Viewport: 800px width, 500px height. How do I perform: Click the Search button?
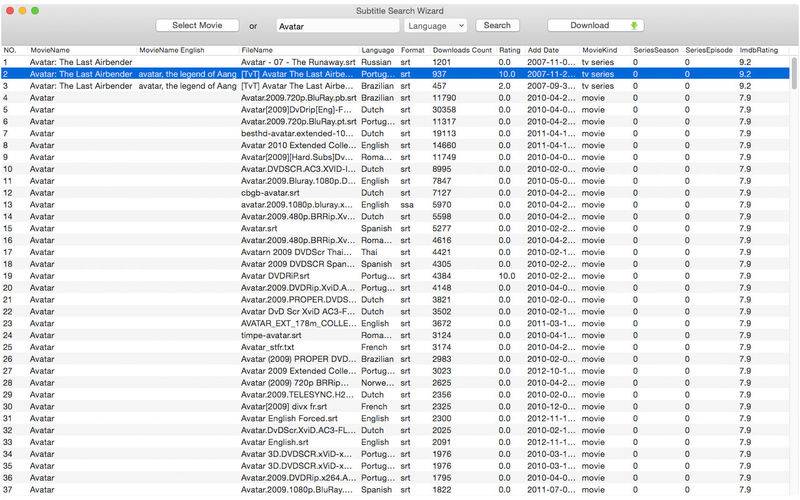497,26
